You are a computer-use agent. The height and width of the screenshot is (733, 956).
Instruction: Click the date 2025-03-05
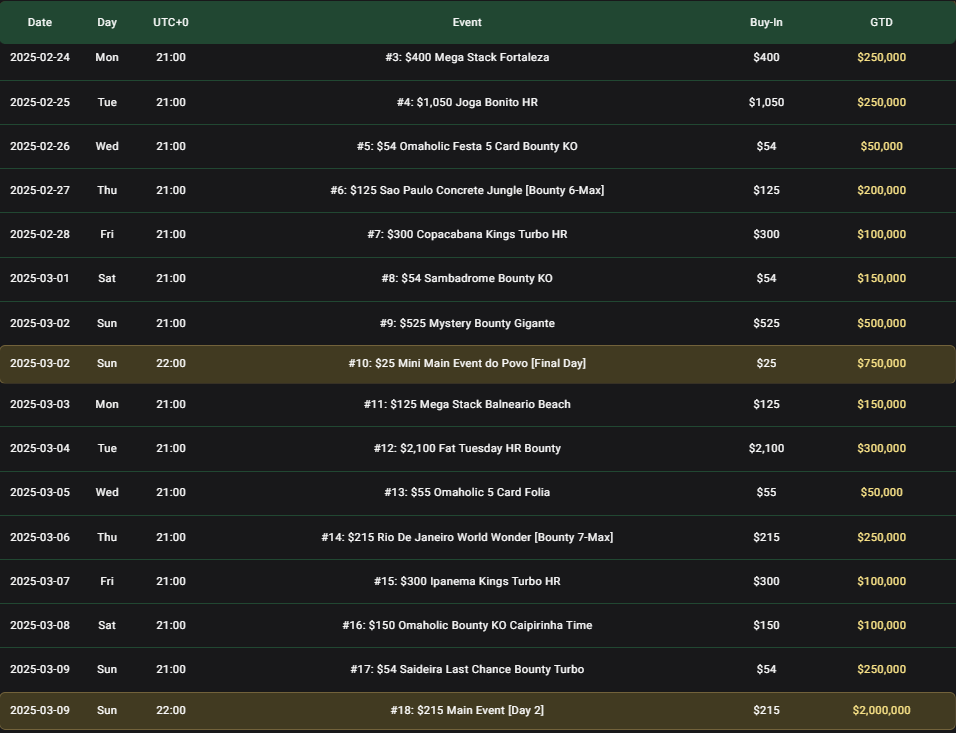(x=40, y=492)
